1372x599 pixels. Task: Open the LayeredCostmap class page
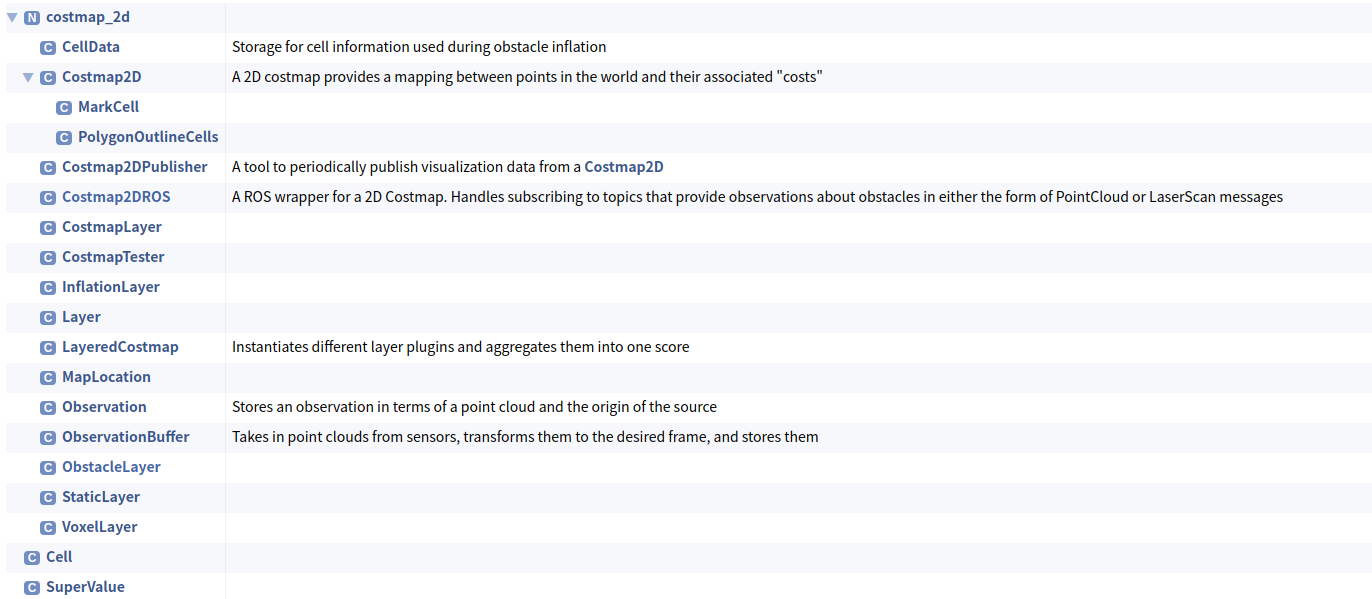[x=120, y=346]
